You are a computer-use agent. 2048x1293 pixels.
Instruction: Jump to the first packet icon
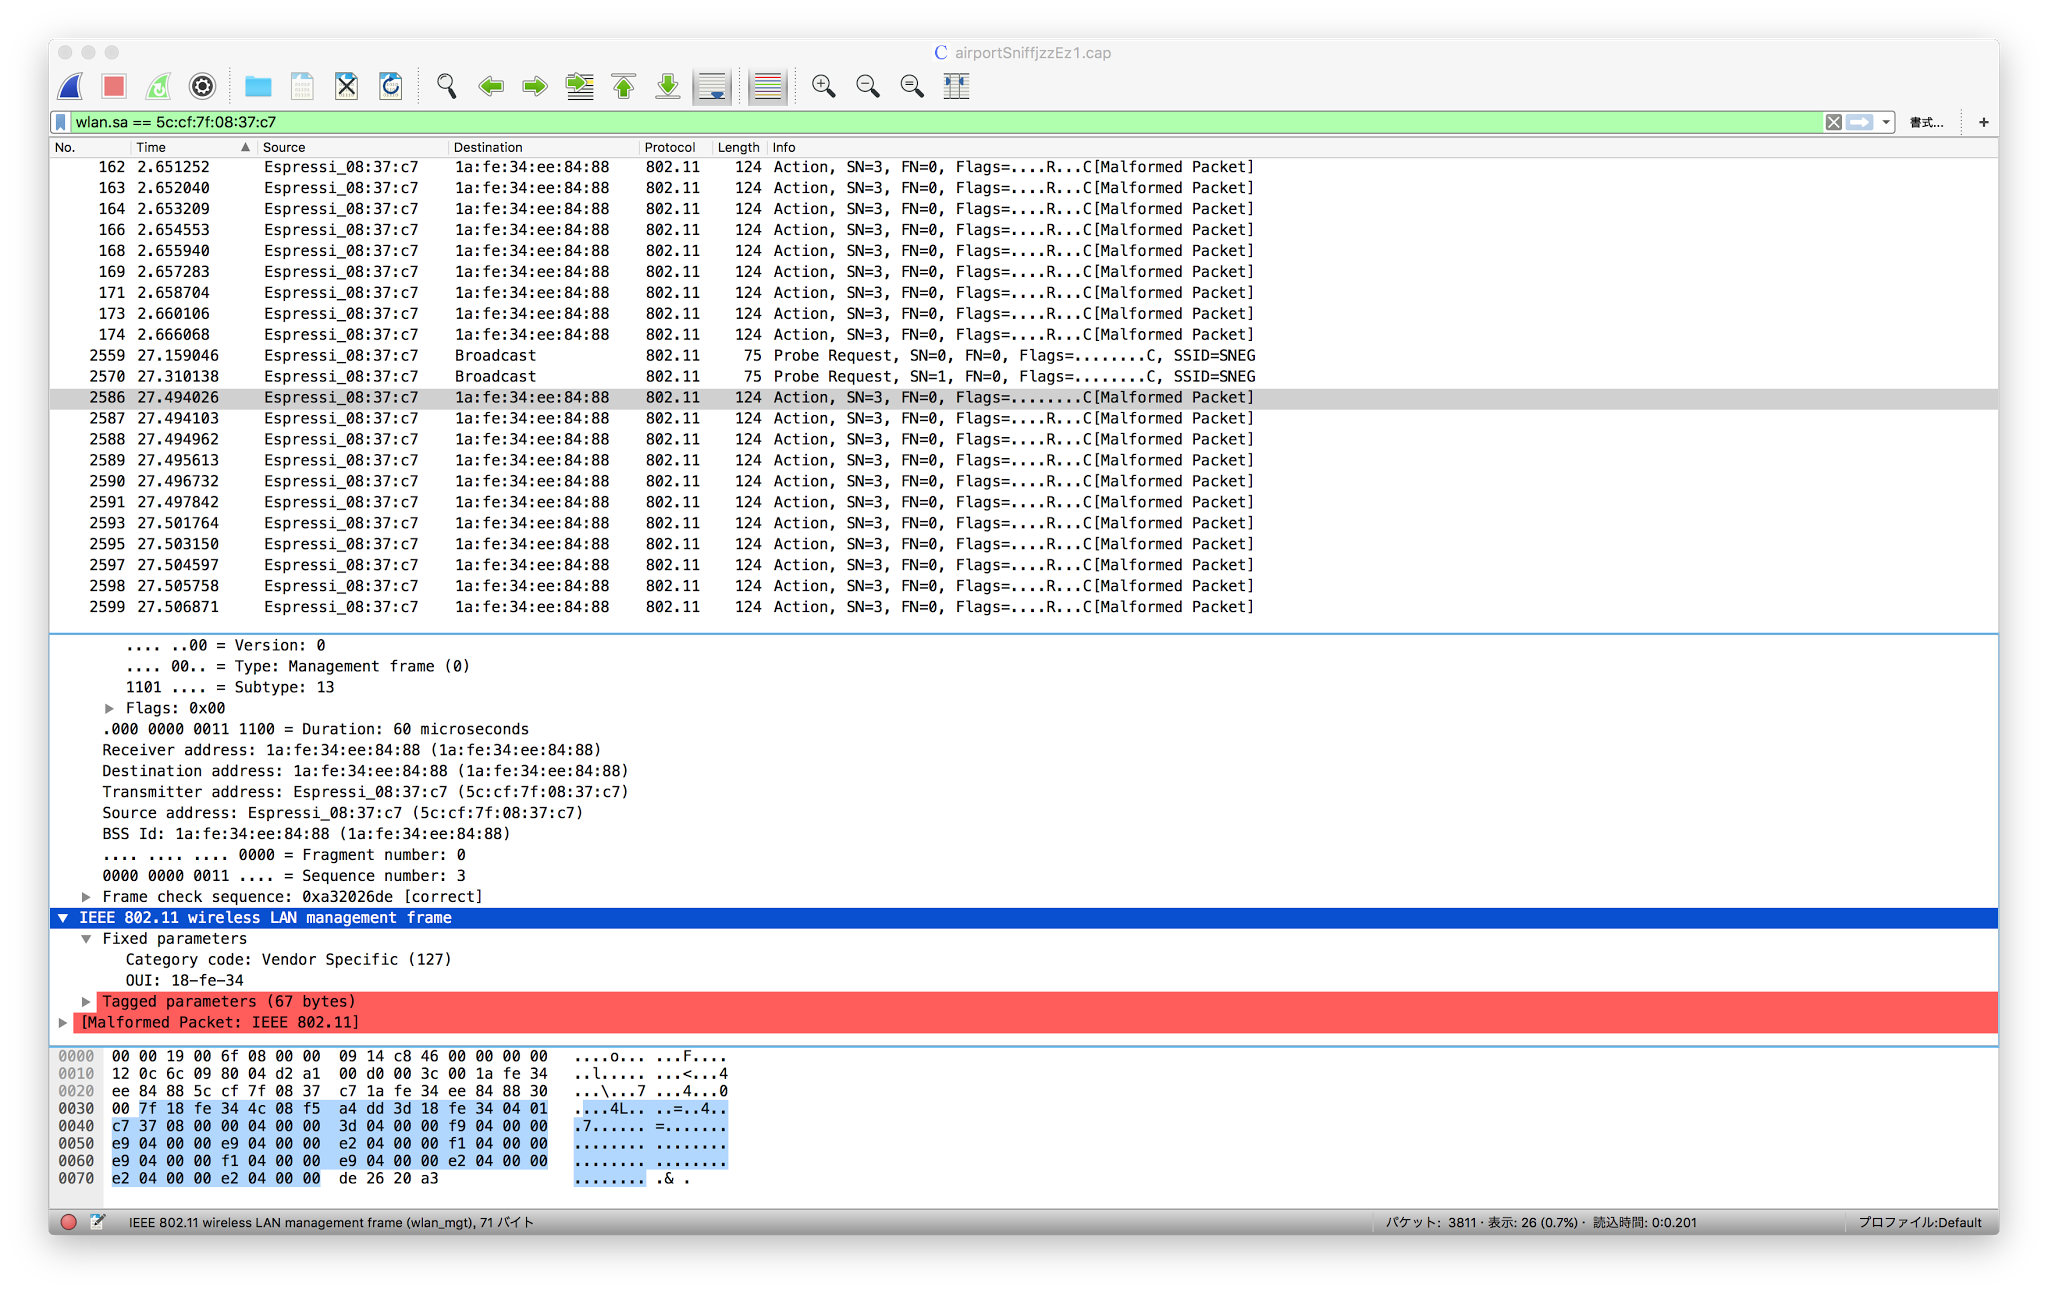click(x=623, y=87)
